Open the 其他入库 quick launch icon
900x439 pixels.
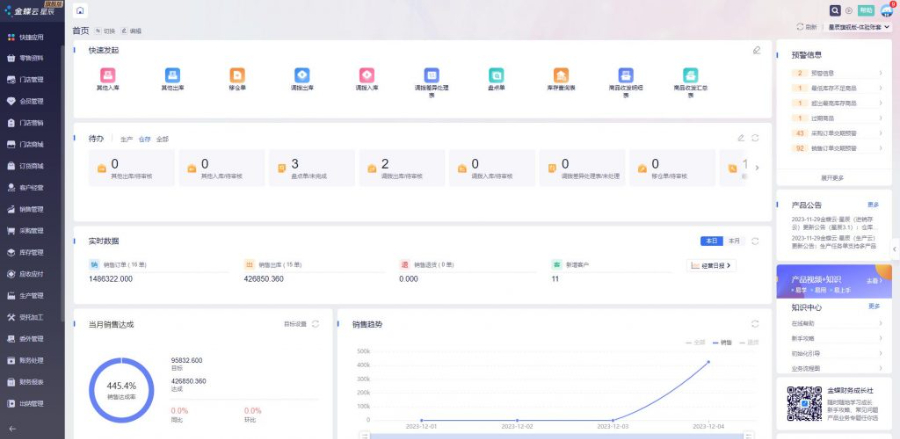click(x=107, y=76)
